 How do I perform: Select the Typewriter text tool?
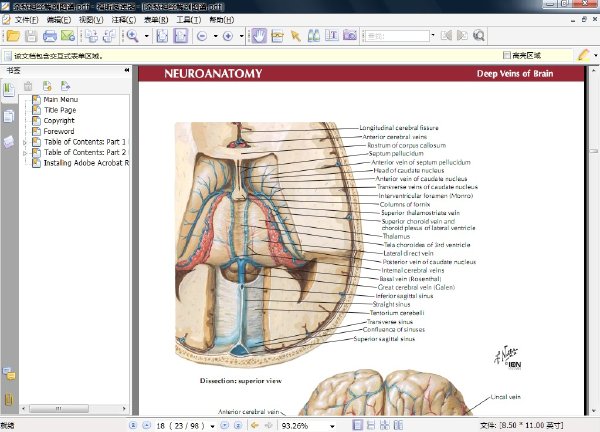pyautogui.click(x=332, y=36)
